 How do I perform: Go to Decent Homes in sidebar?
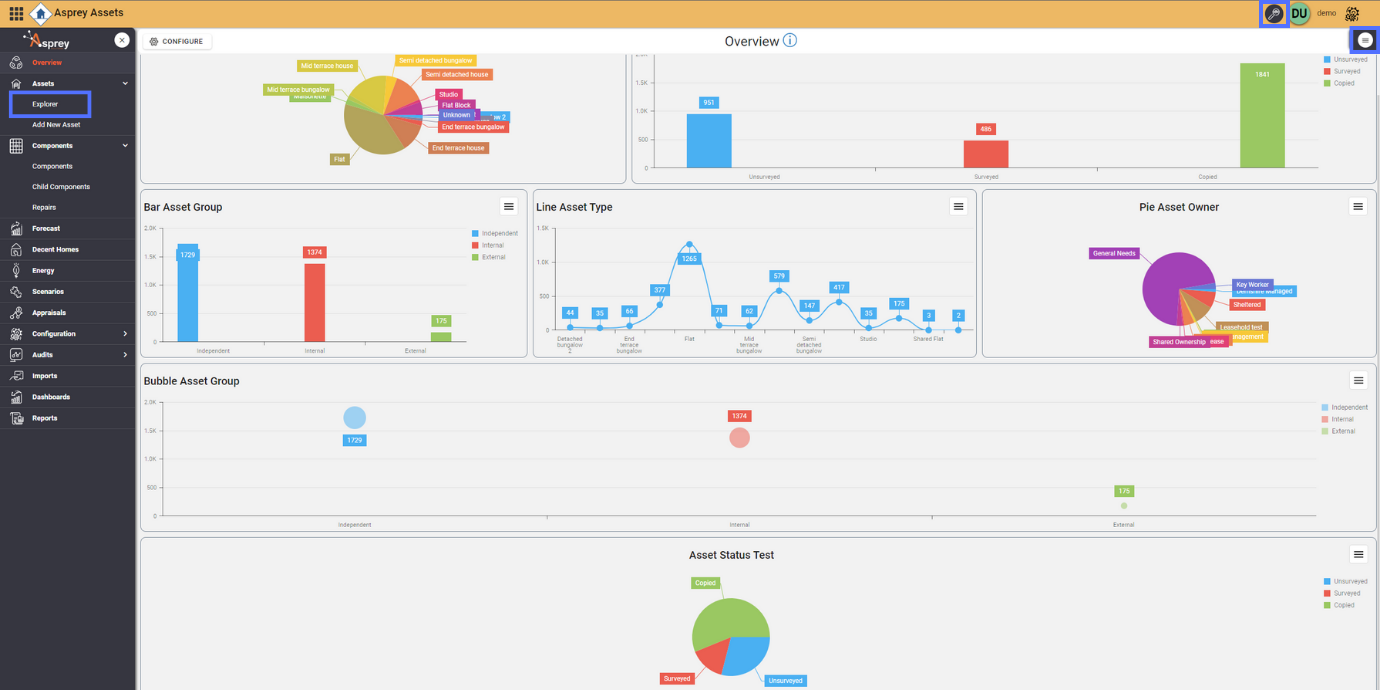point(55,250)
